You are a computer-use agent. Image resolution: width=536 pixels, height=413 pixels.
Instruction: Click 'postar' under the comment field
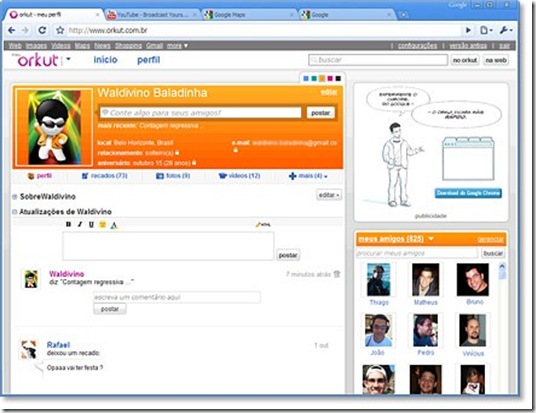pos(110,309)
